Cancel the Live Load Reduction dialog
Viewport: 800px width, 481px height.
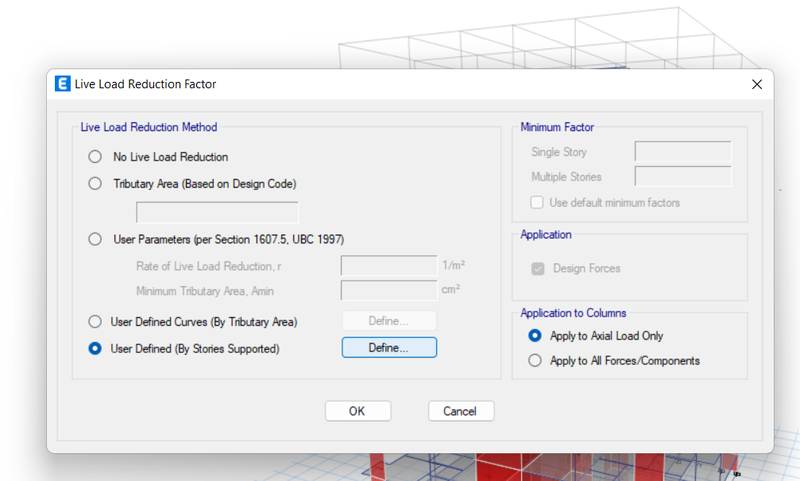(461, 411)
